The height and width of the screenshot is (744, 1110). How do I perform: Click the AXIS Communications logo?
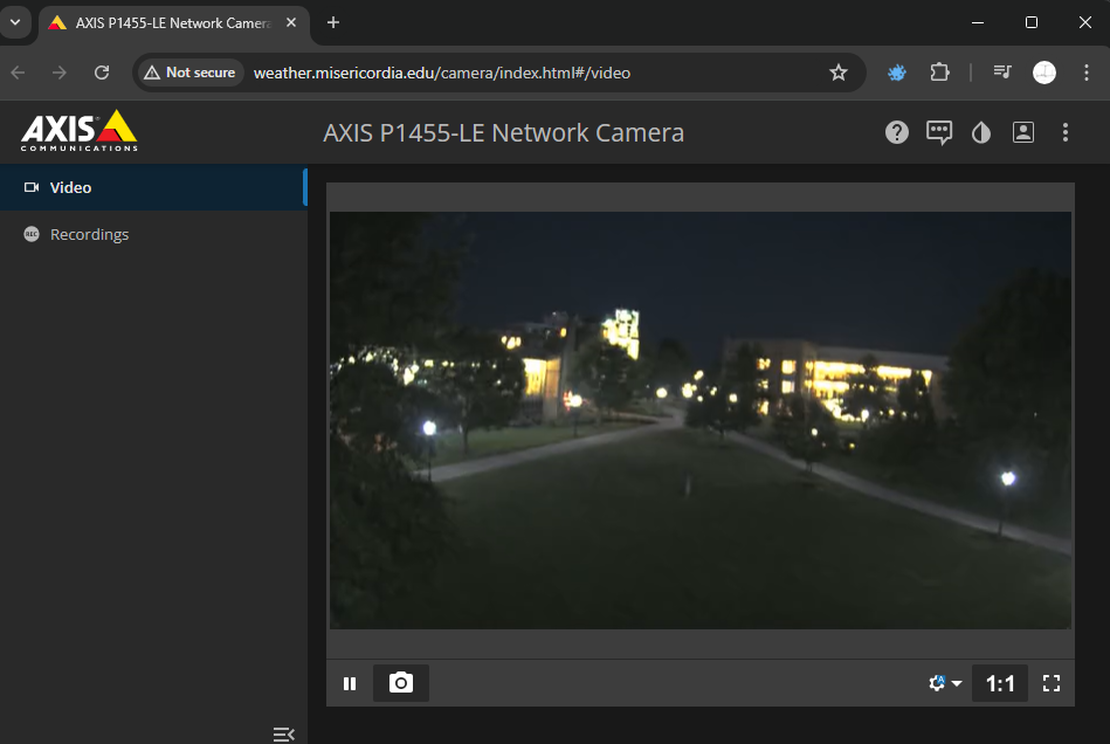[78, 131]
